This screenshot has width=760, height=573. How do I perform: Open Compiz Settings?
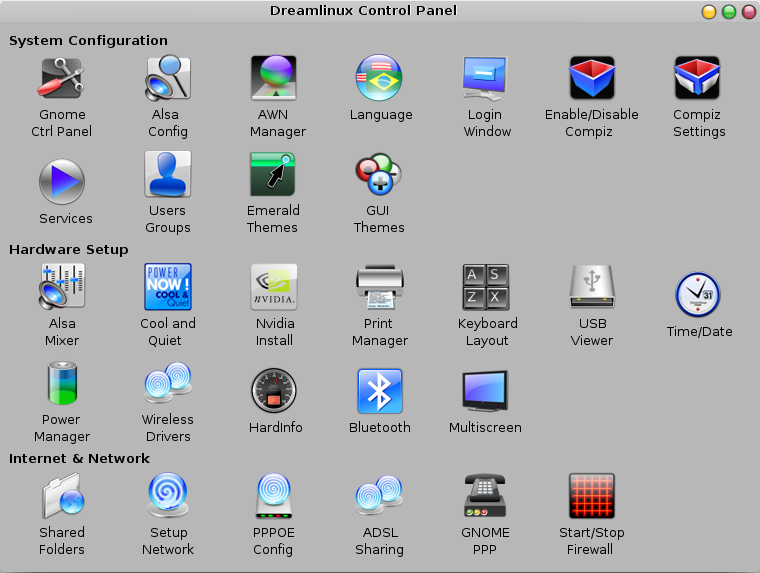pos(697,78)
